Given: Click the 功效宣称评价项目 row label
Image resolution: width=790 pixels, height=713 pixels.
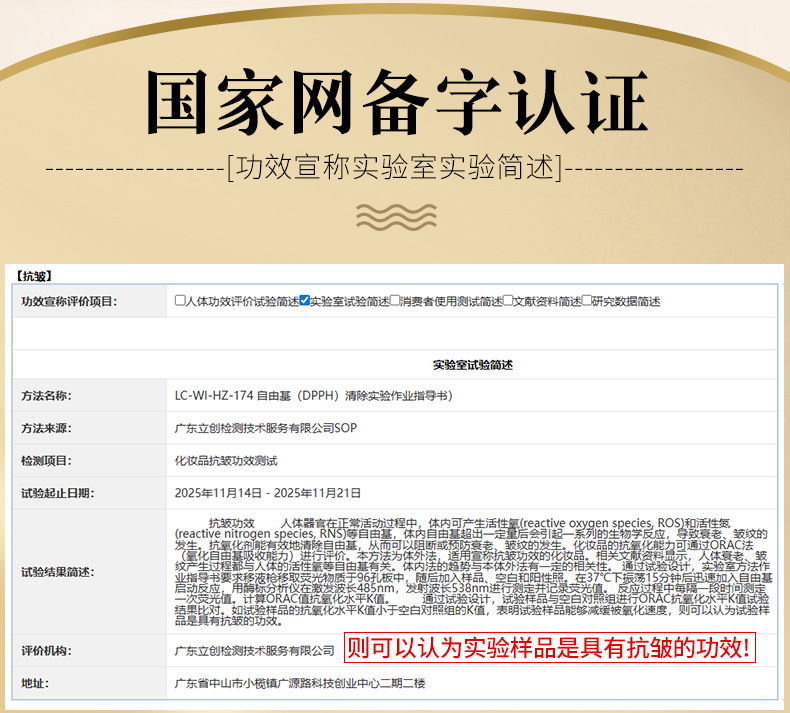Looking at the screenshot, I should coord(69,301).
